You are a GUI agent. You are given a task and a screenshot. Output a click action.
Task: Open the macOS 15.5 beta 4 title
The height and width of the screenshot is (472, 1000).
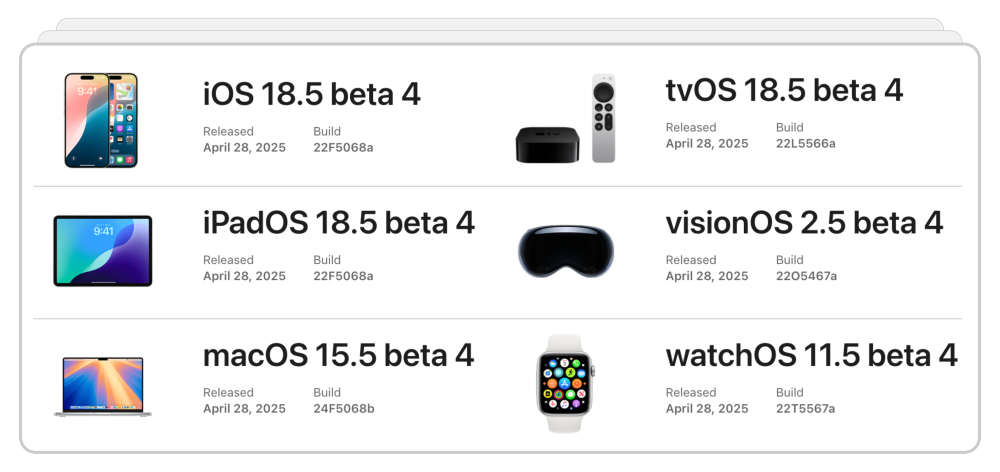coord(338,355)
